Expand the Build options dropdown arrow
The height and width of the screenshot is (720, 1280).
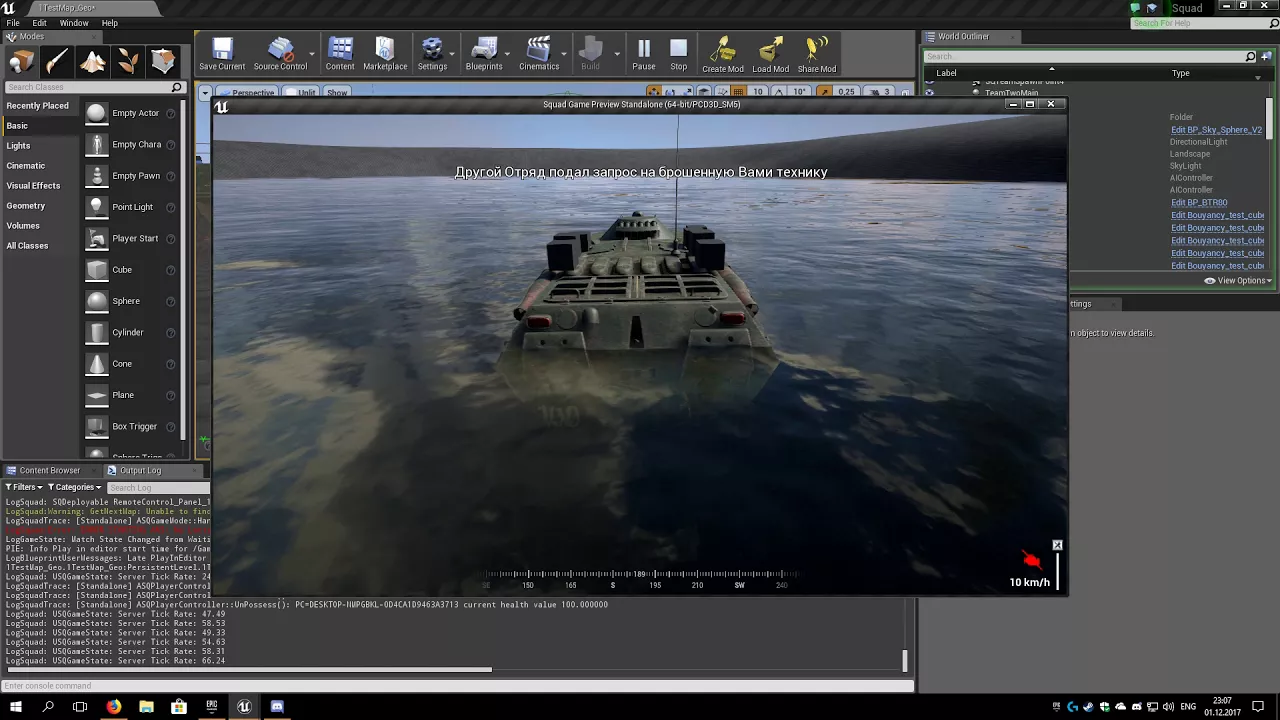pos(616,54)
